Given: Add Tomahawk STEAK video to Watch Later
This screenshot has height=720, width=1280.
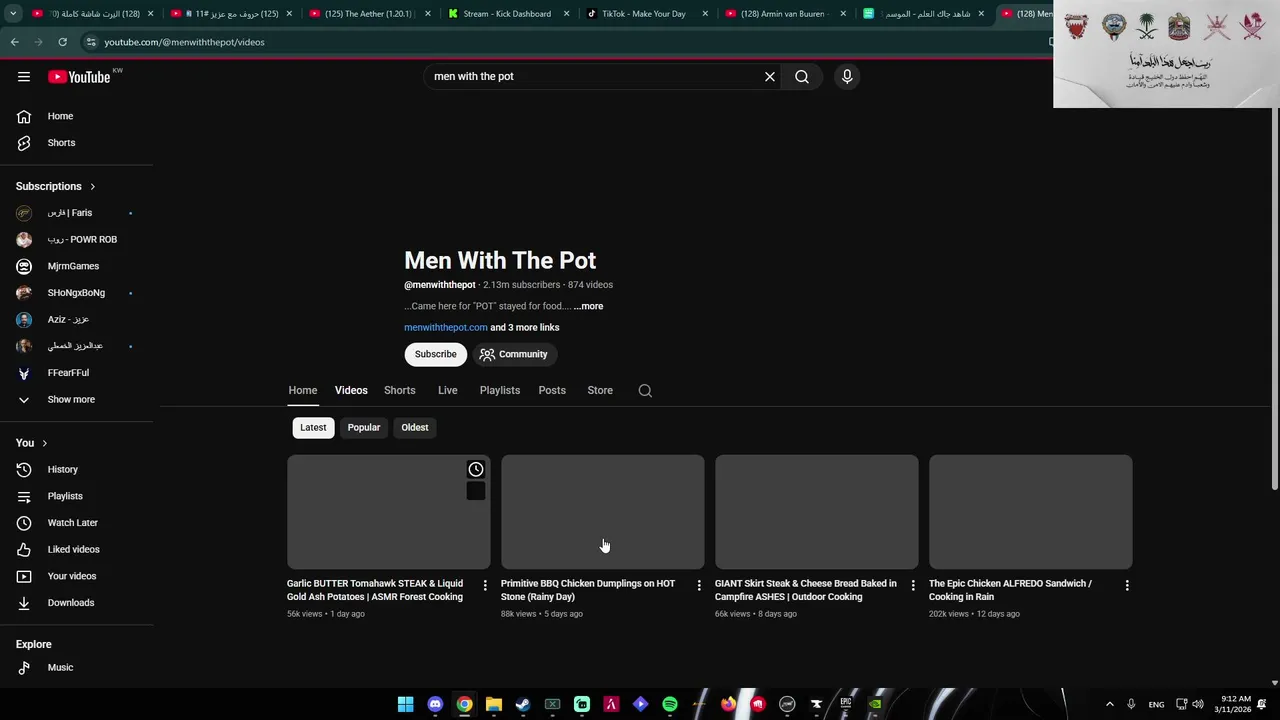Looking at the screenshot, I should pyautogui.click(x=476, y=469).
